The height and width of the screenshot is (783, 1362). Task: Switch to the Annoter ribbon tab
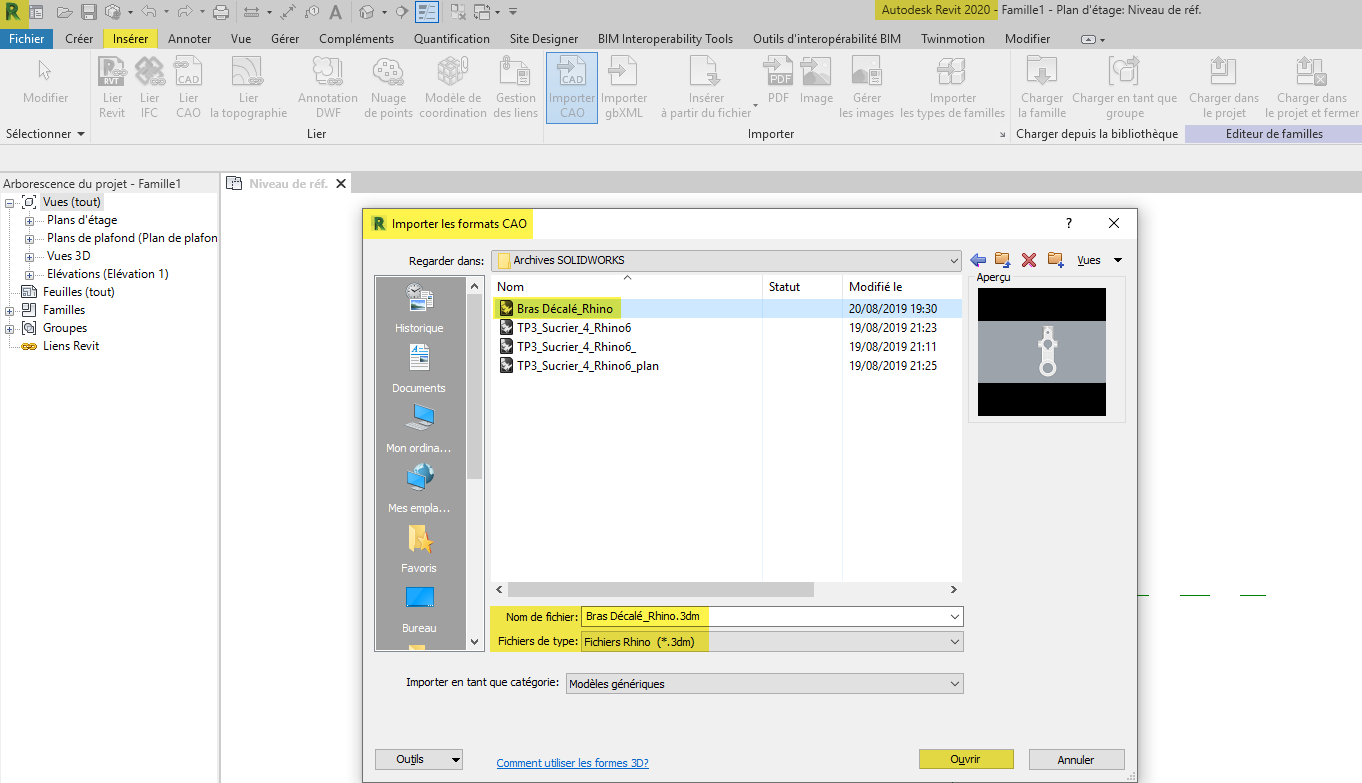190,38
